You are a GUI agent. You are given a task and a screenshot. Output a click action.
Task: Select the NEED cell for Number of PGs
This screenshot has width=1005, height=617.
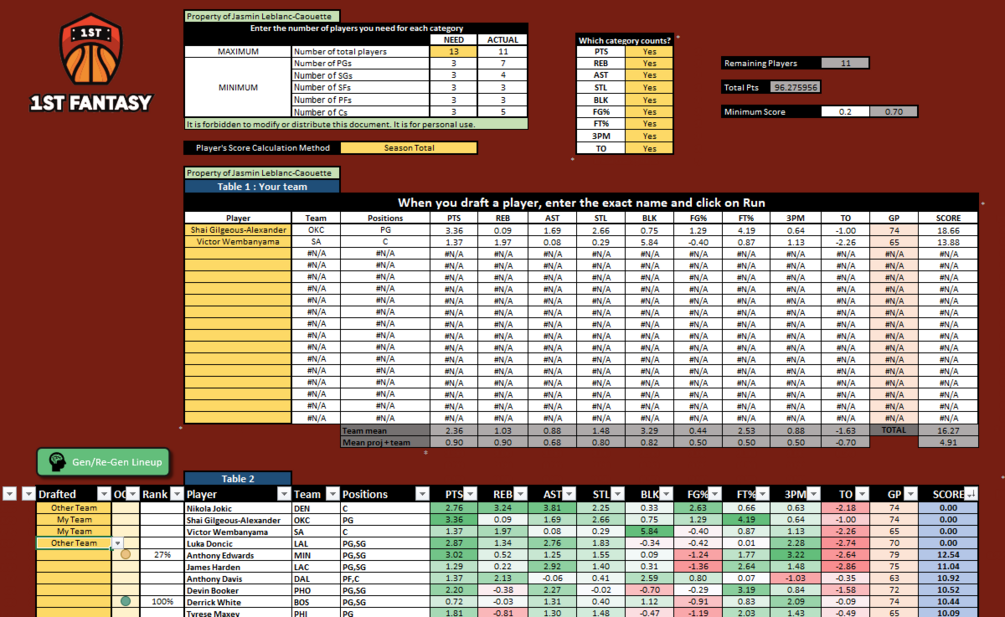coord(453,63)
